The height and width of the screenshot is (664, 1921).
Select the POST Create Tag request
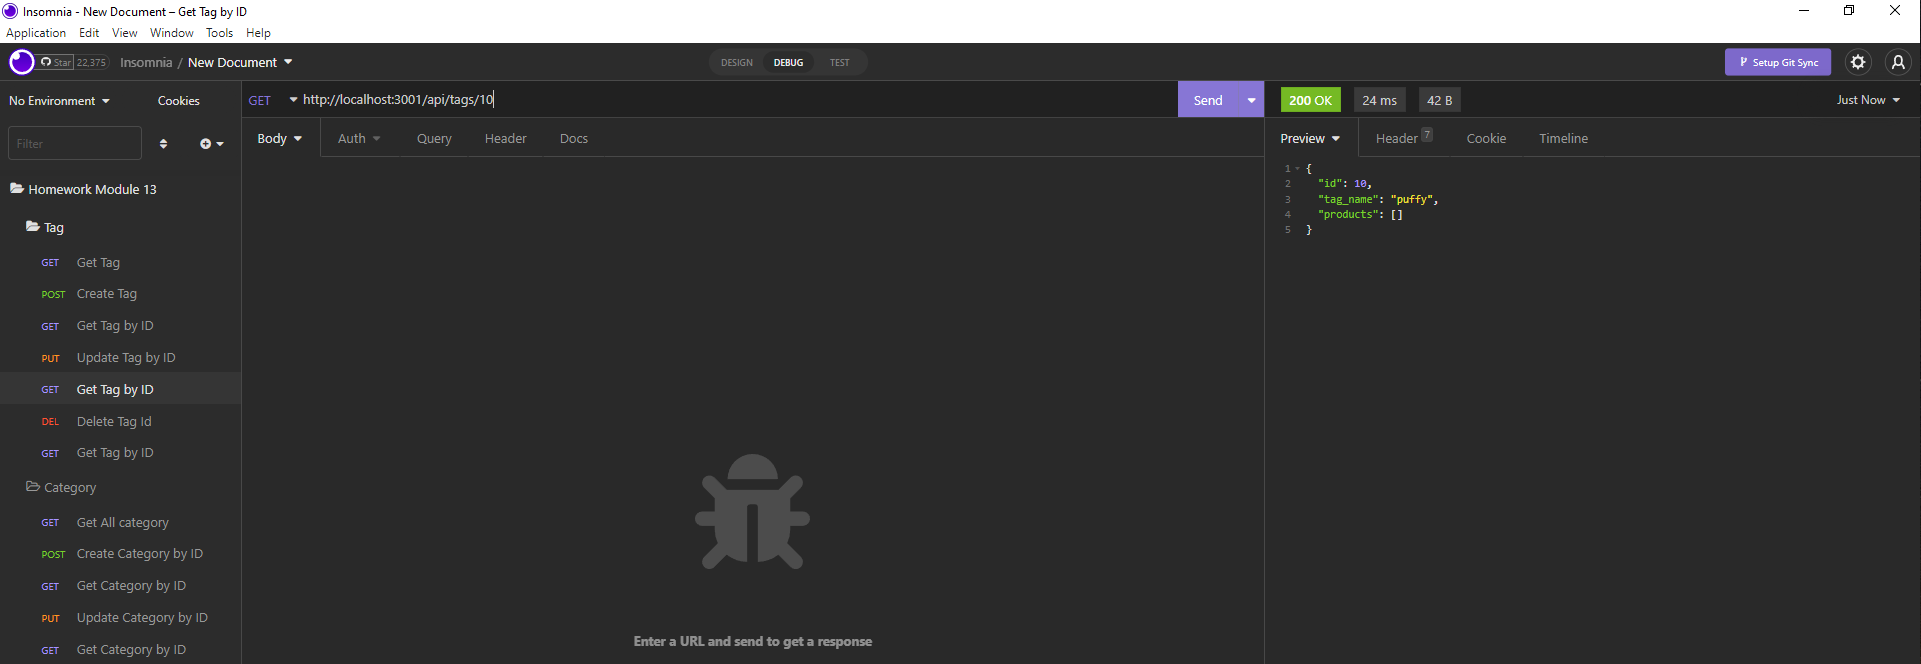point(106,294)
